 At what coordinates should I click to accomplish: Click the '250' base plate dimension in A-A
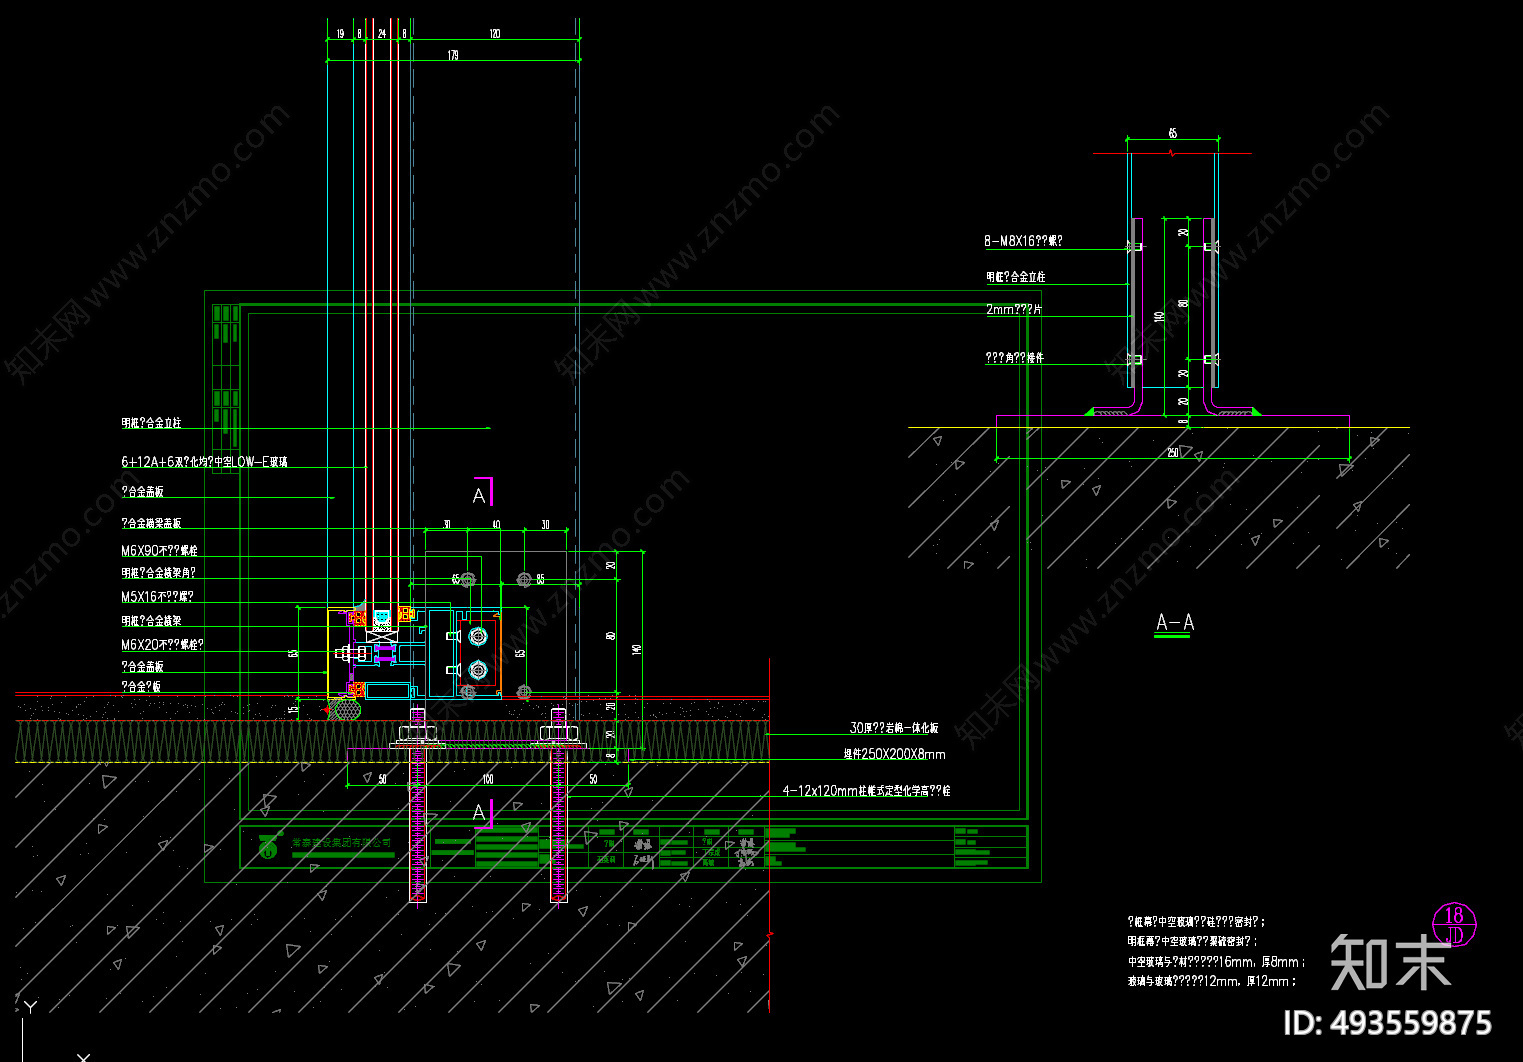(x=1173, y=453)
